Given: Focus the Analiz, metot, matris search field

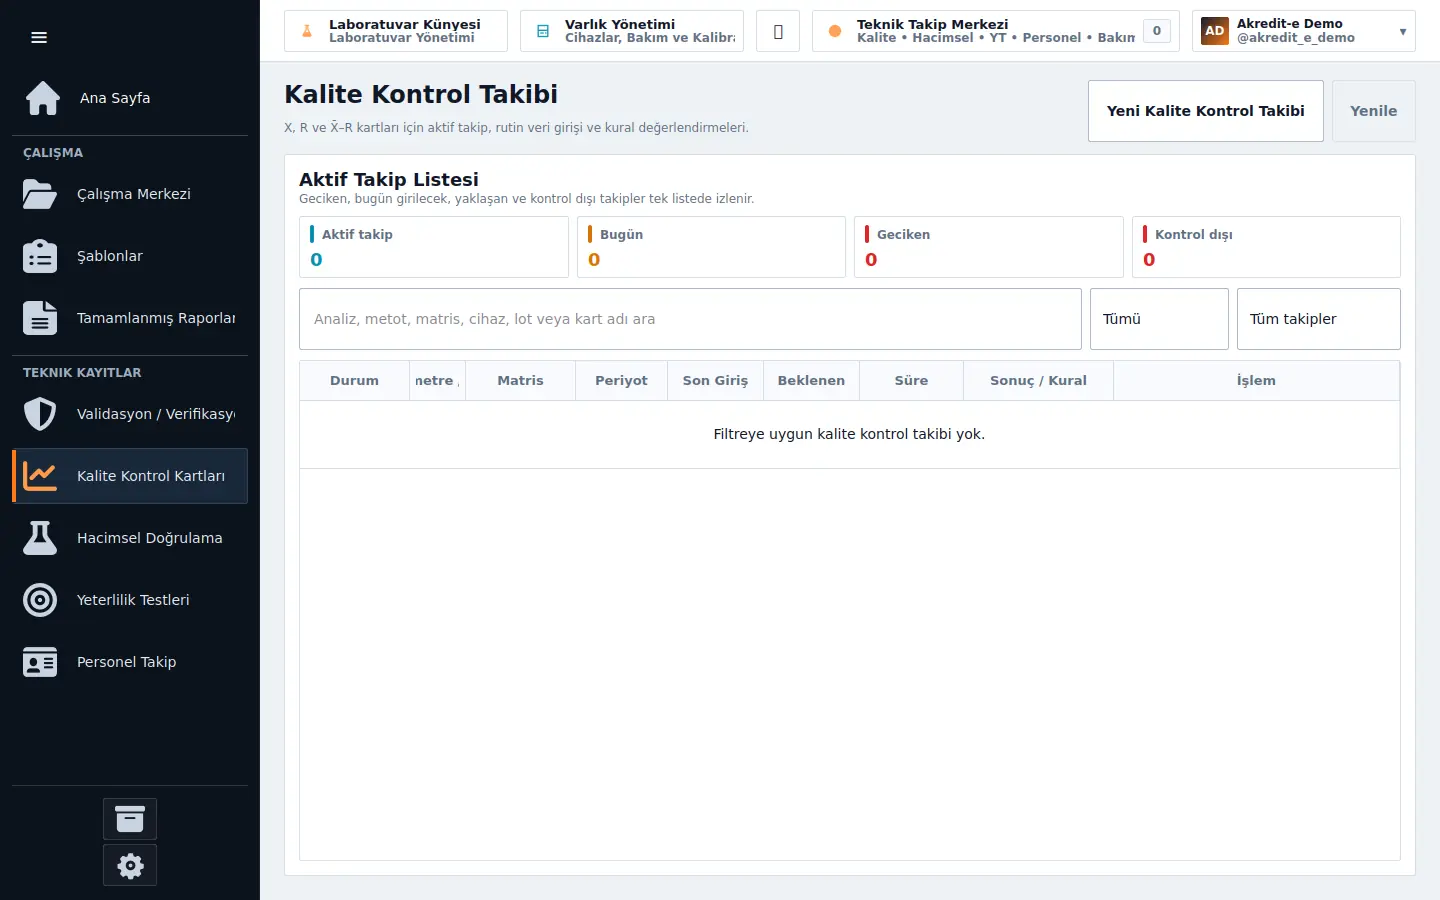Looking at the screenshot, I should (x=690, y=319).
